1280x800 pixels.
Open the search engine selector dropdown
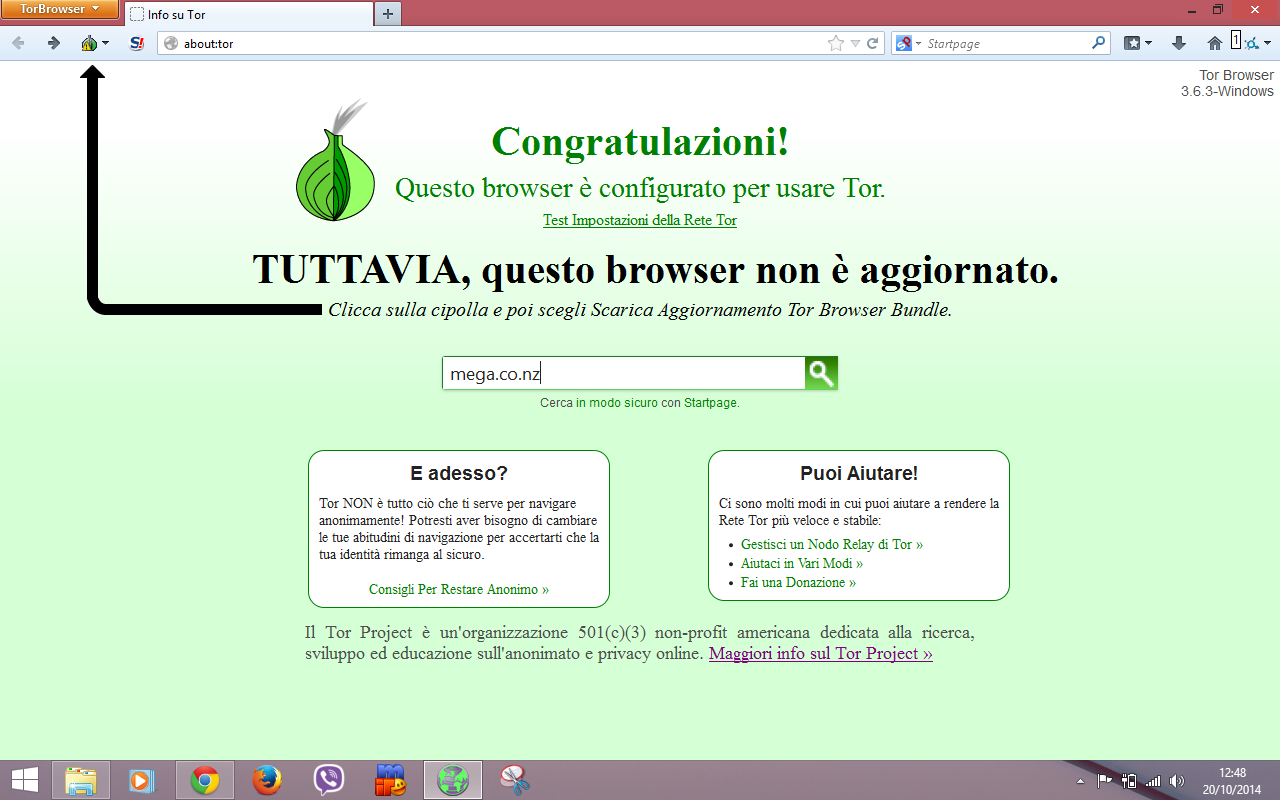(x=909, y=43)
